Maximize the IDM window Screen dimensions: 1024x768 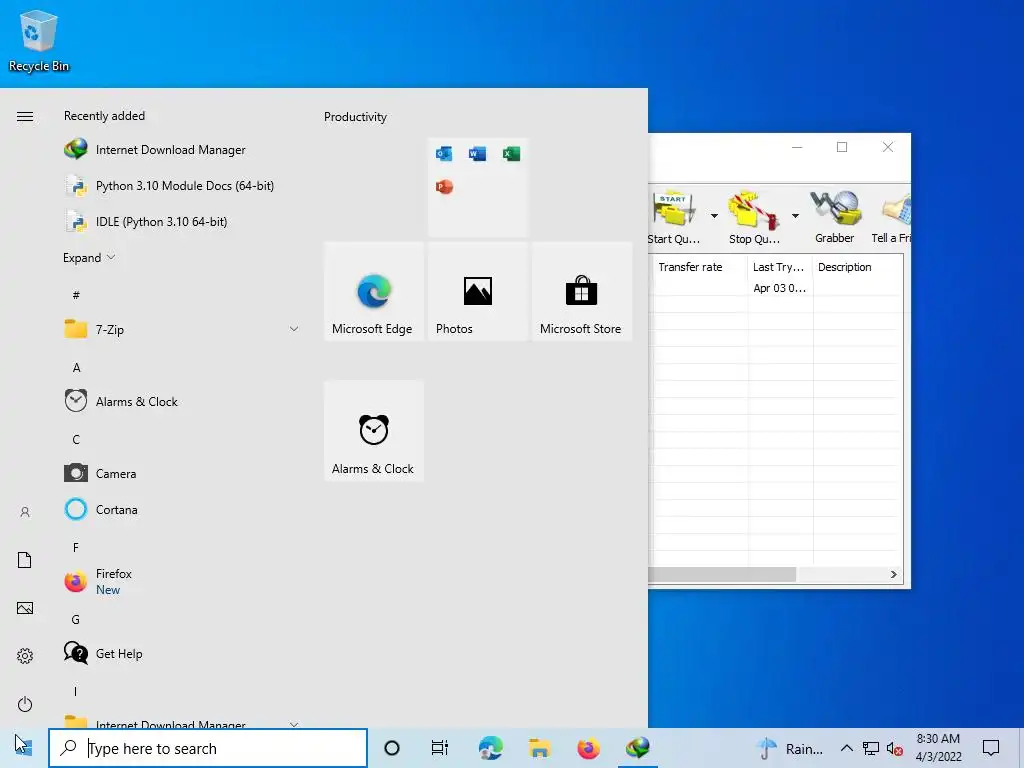point(842,147)
